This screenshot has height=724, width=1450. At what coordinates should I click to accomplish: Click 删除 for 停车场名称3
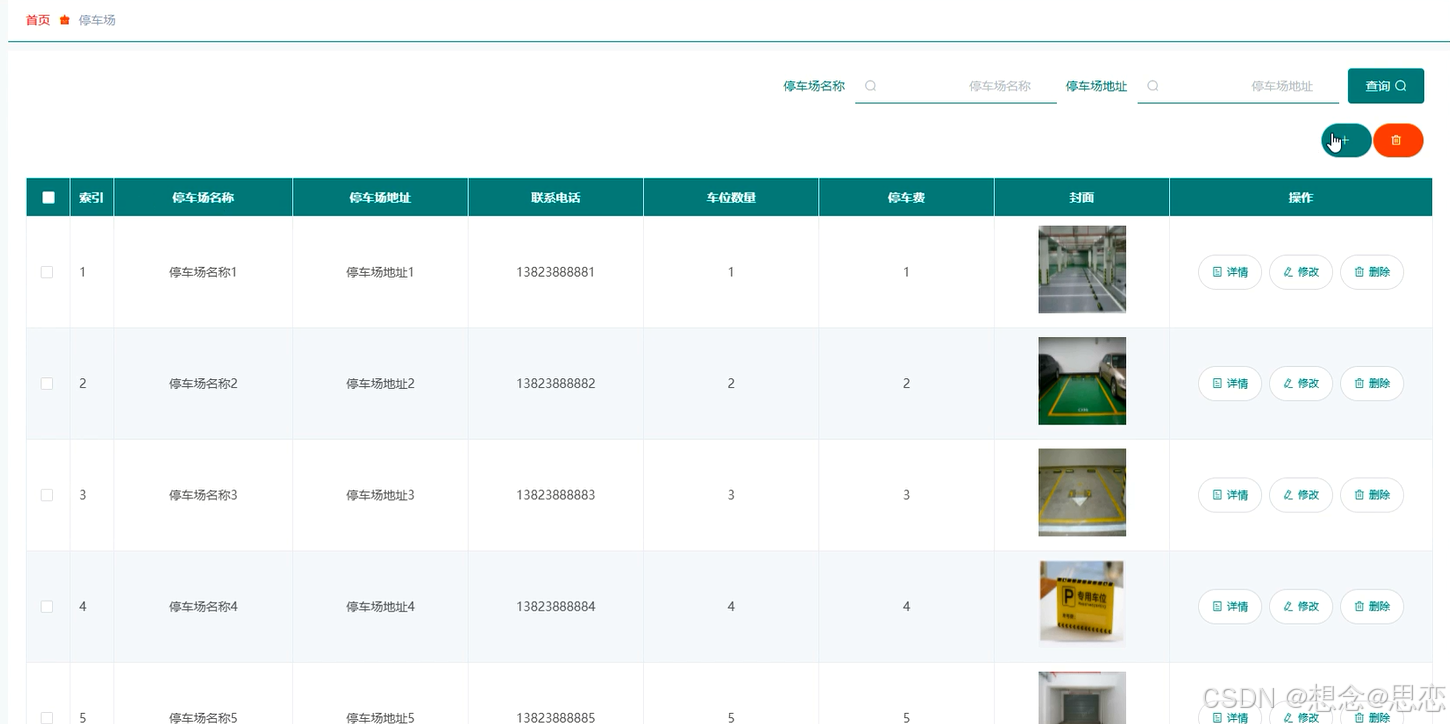(1372, 495)
